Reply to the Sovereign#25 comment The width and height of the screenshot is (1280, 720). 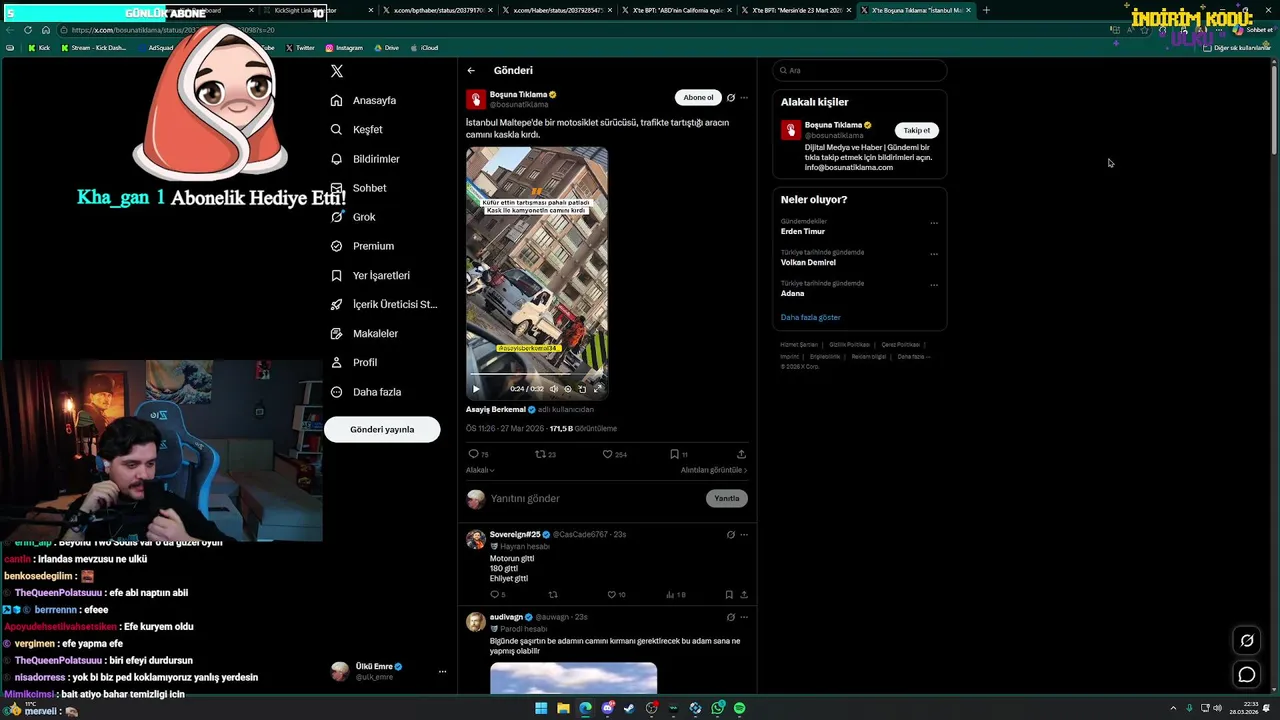tap(497, 595)
